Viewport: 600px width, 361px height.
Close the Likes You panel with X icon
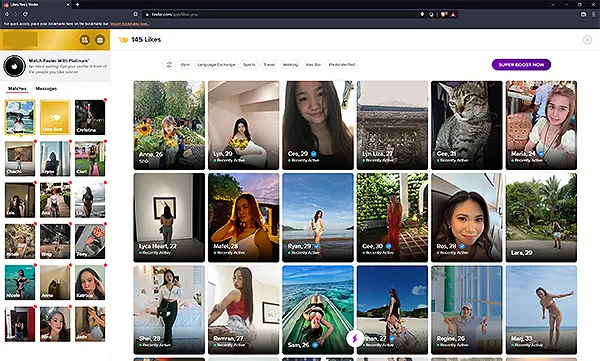587,39
